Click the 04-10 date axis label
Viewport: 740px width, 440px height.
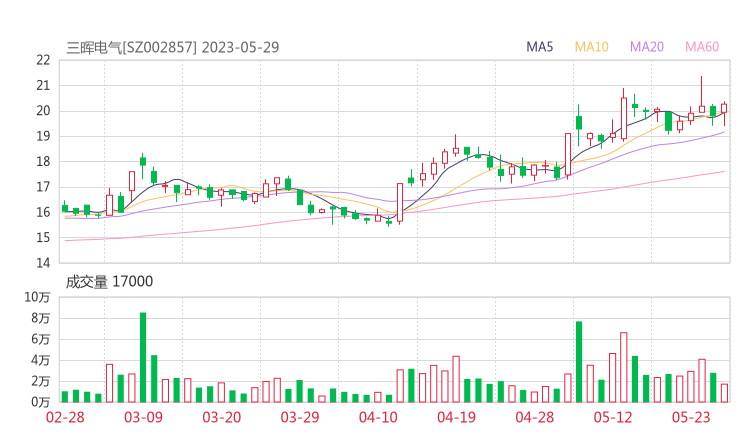pos(378,417)
